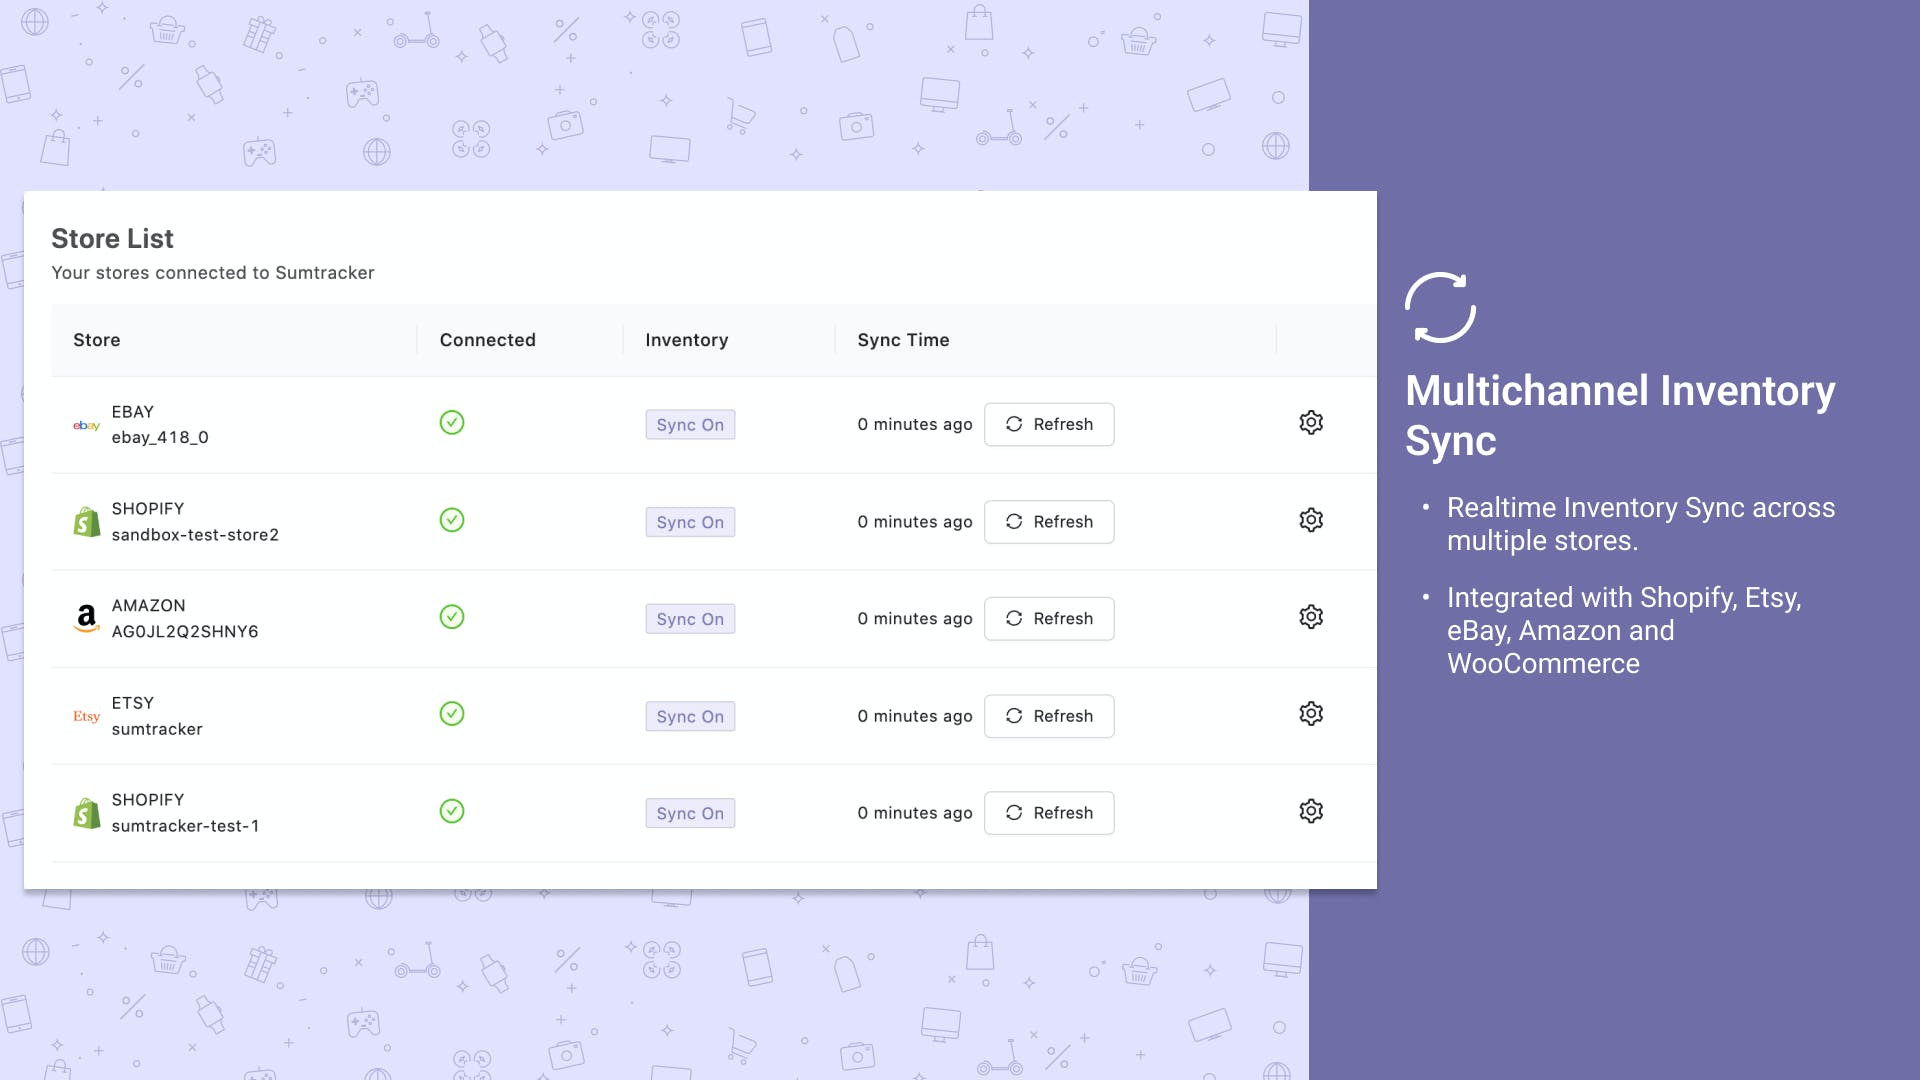
Task: Refresh the Etsy sumtracker sync
Action: coord(1049,716)
